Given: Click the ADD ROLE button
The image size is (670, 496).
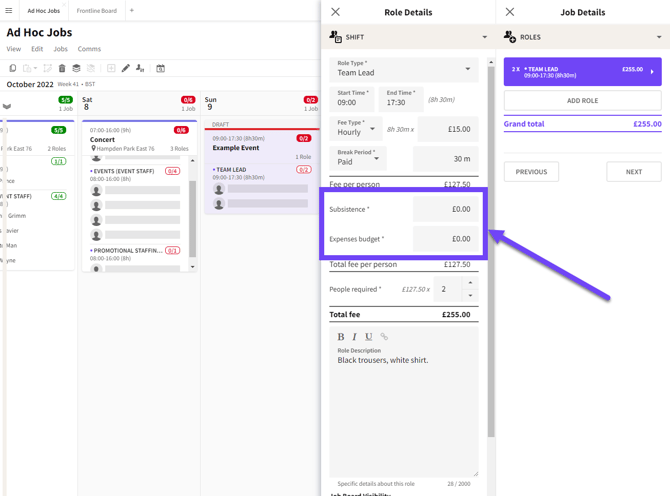Looking at the screenshot, I should click(582, 100).
